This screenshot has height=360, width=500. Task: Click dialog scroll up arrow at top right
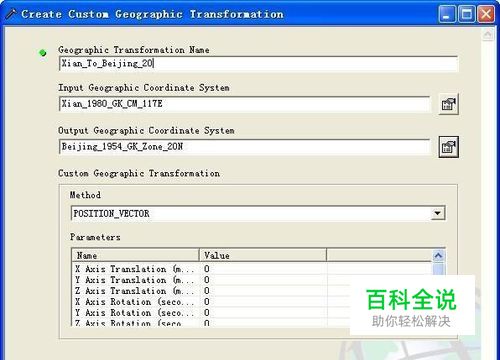point(488,34)
